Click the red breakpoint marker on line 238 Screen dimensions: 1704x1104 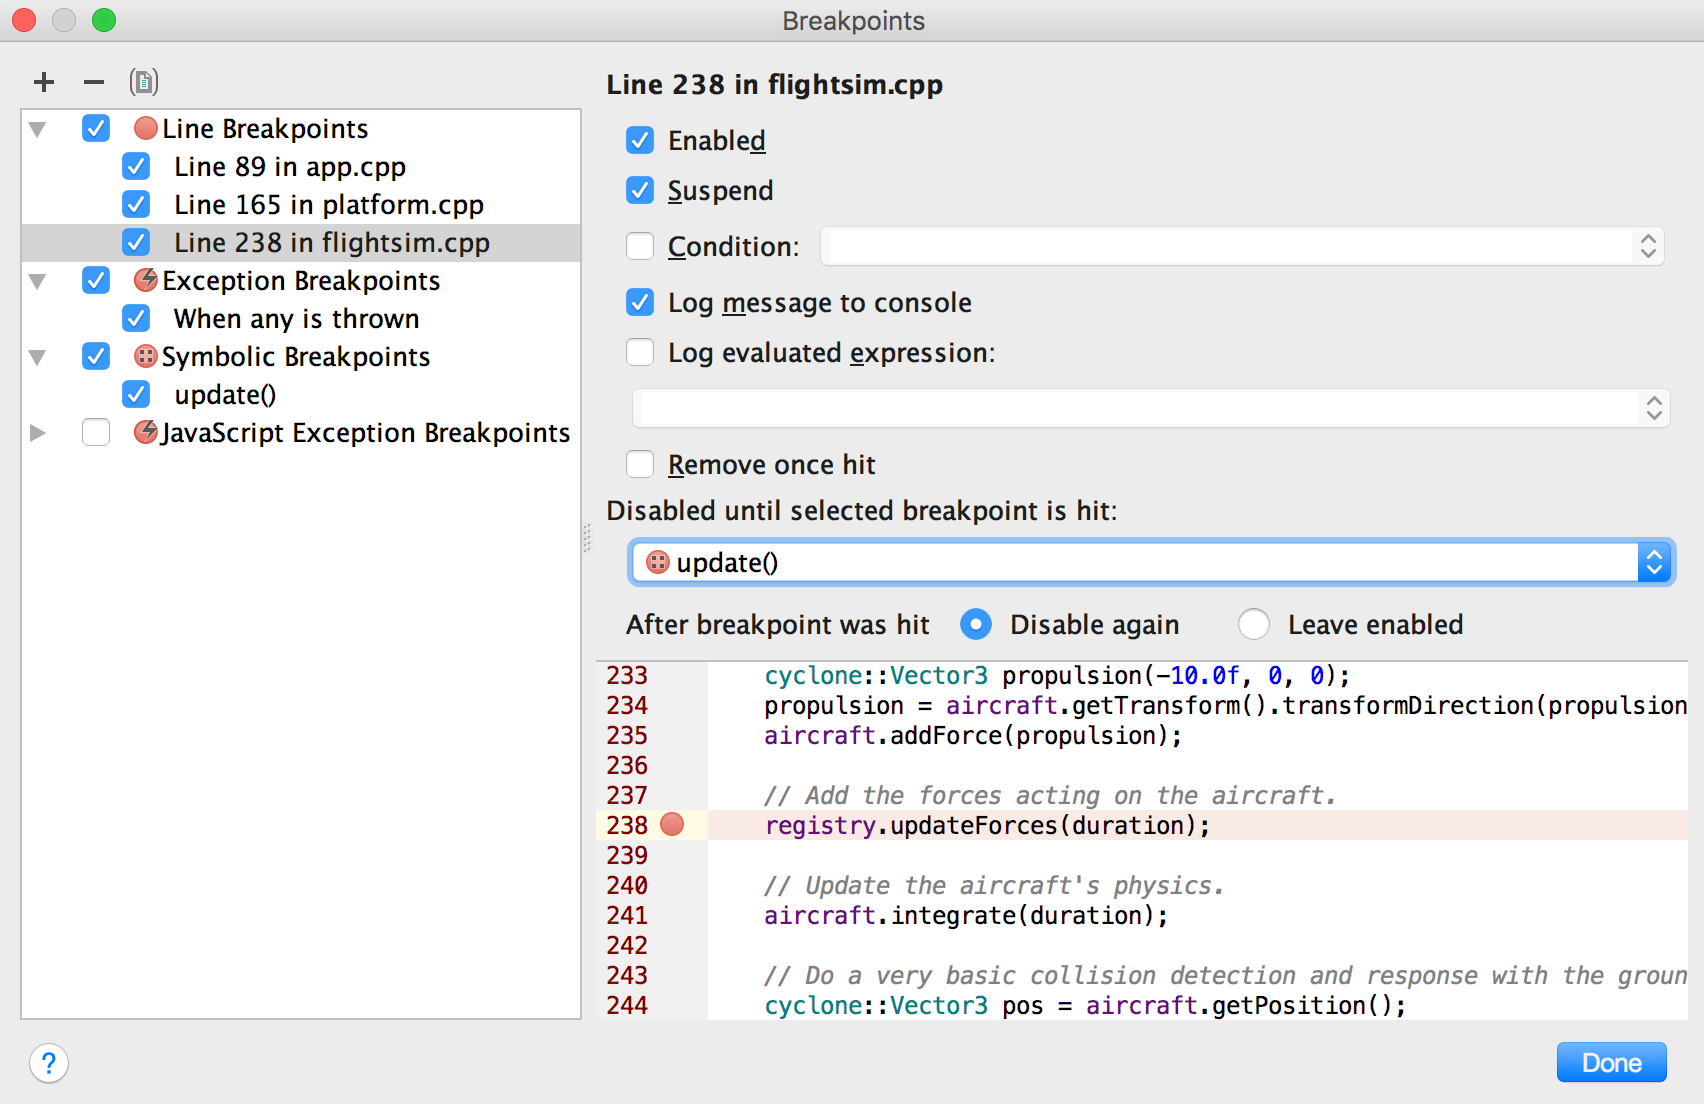672,825
